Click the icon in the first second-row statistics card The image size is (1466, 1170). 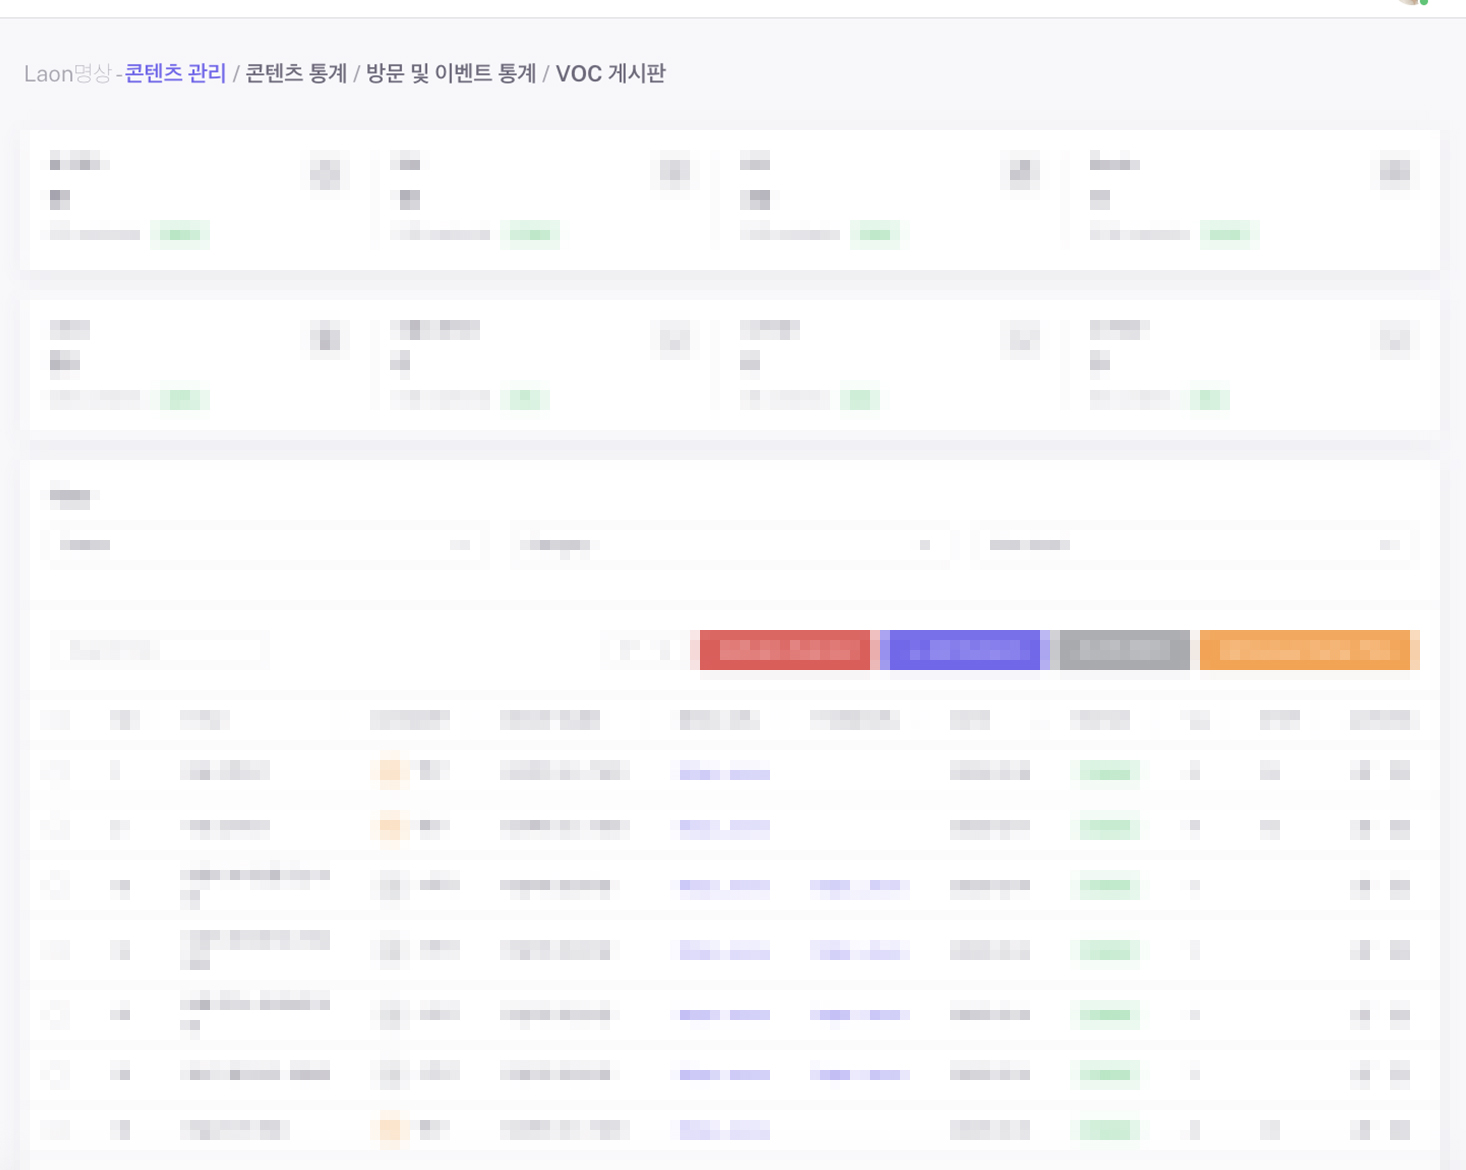pyautogui.click(x=325, y=340)
